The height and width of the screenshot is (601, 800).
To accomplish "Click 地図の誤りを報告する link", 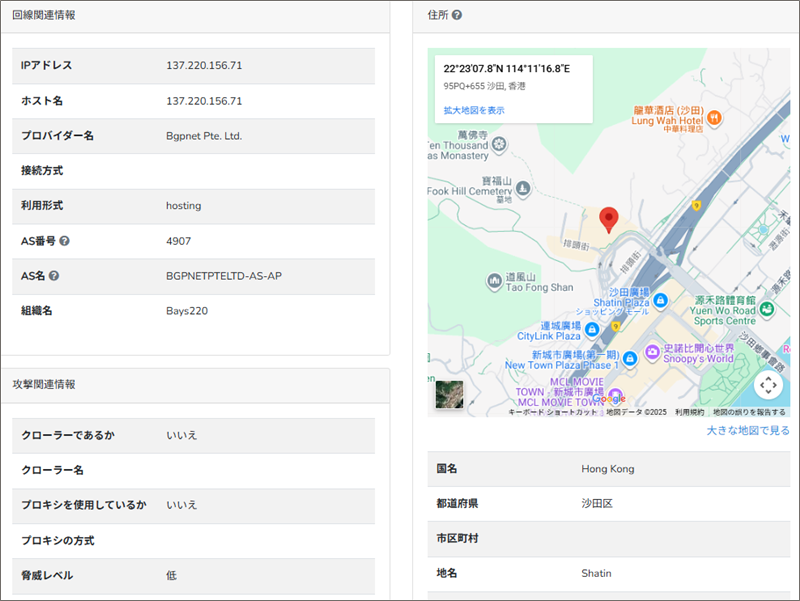I will (748, 412).
